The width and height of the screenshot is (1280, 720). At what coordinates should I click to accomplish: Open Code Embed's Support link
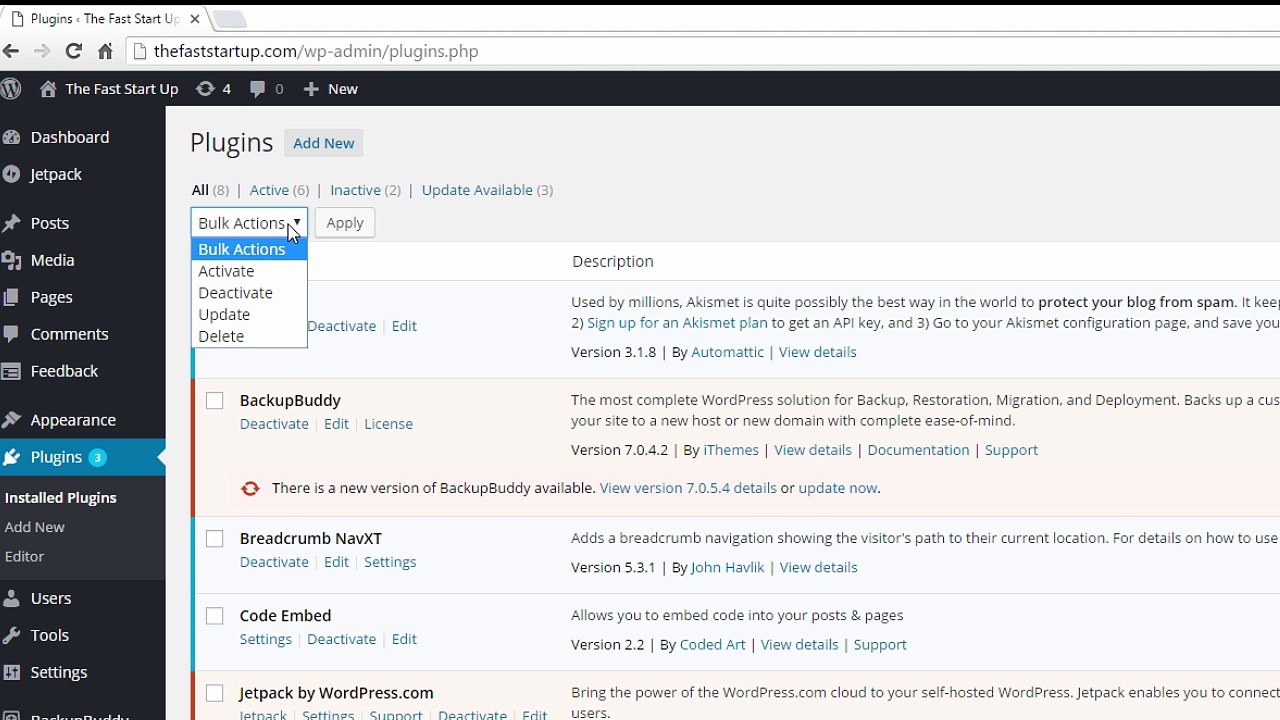[880, 644]
